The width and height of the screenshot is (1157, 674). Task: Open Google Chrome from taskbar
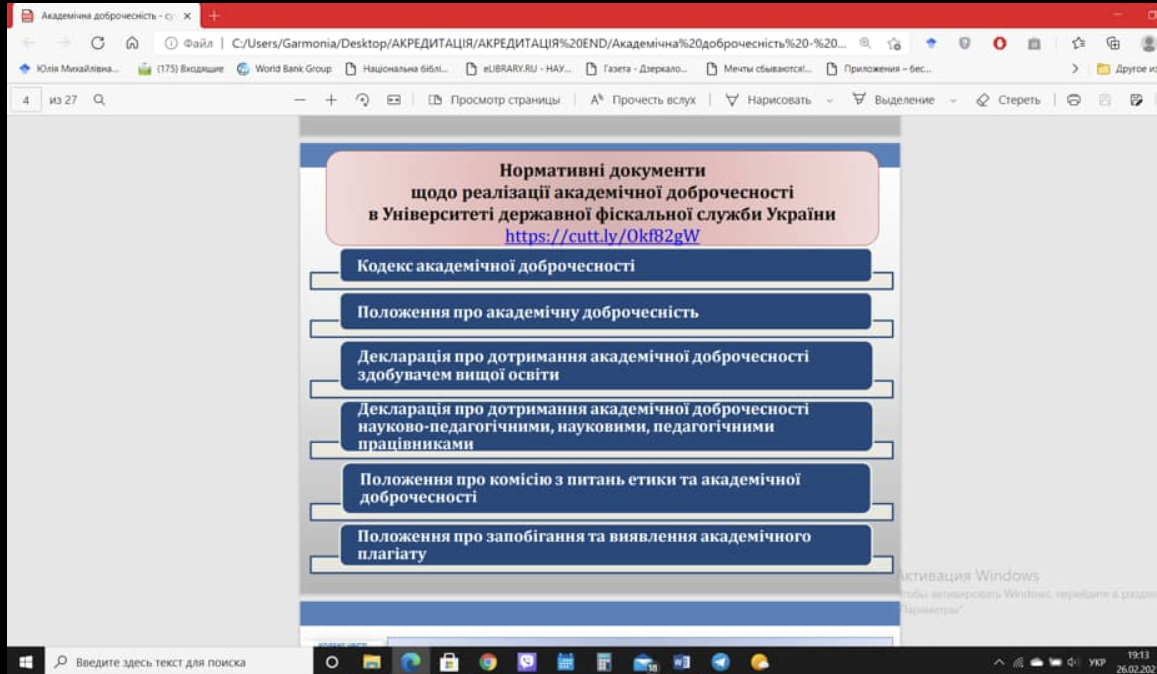click(488, 662)
